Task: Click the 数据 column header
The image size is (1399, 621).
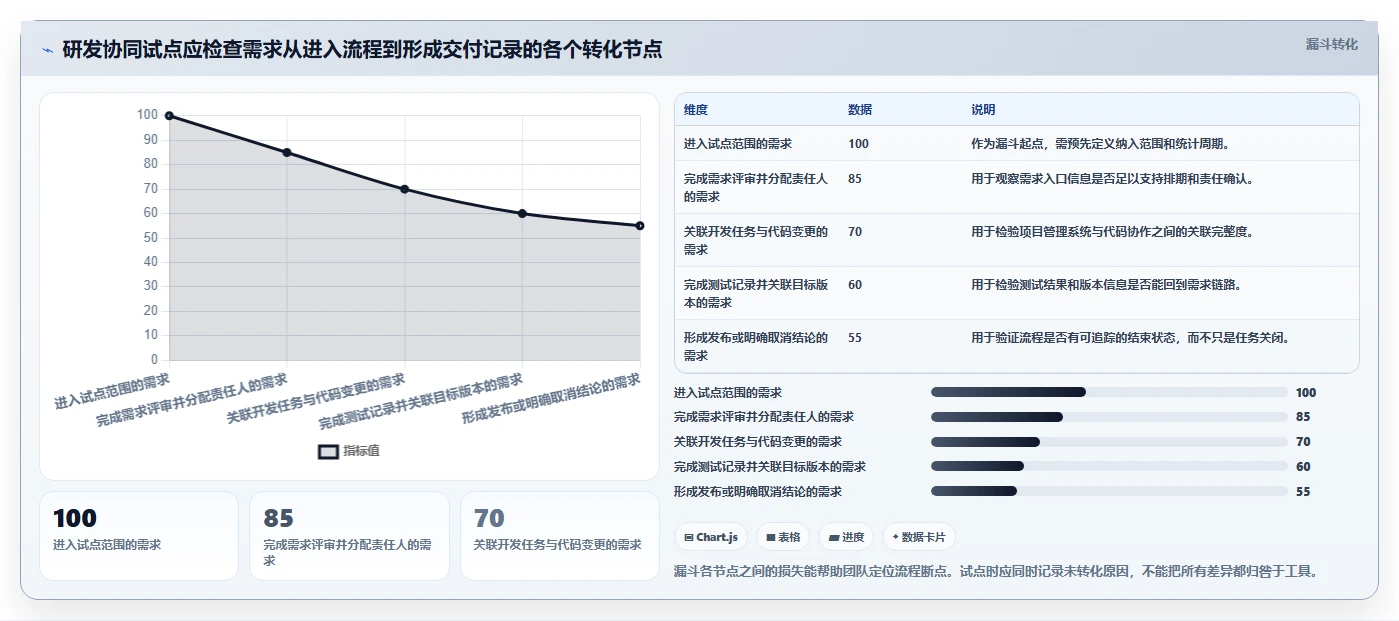Action: [x=860, y=110]
